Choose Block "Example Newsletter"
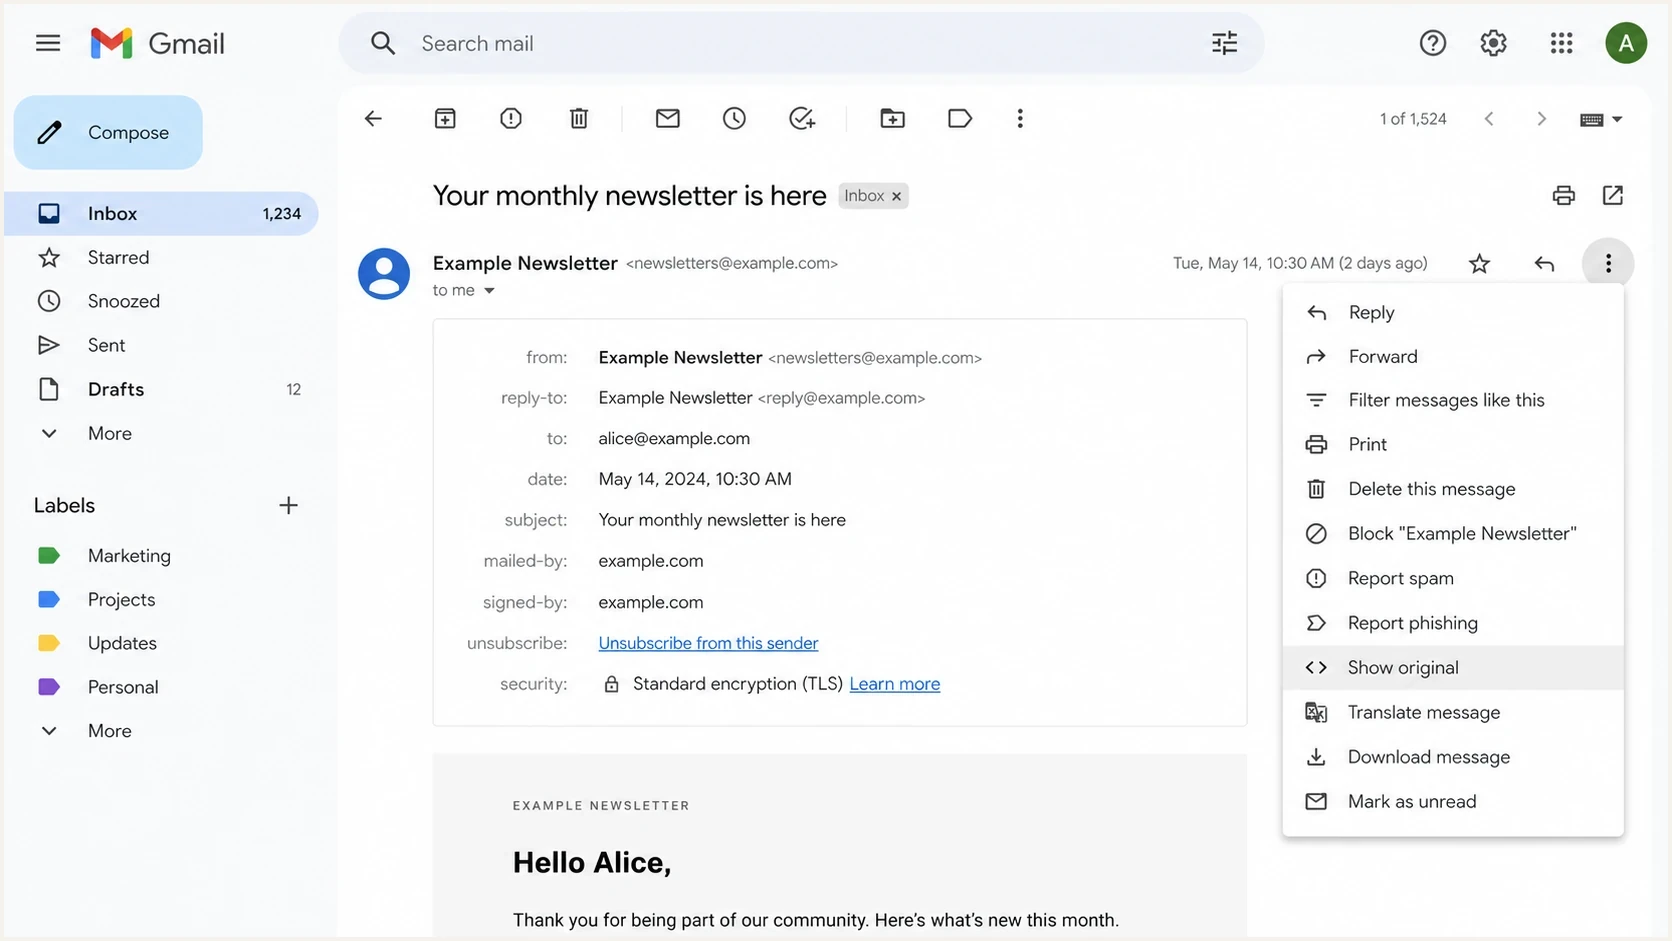This screenshot has height=941, width=1672. pyautogui.click(x=1453, y=533)
